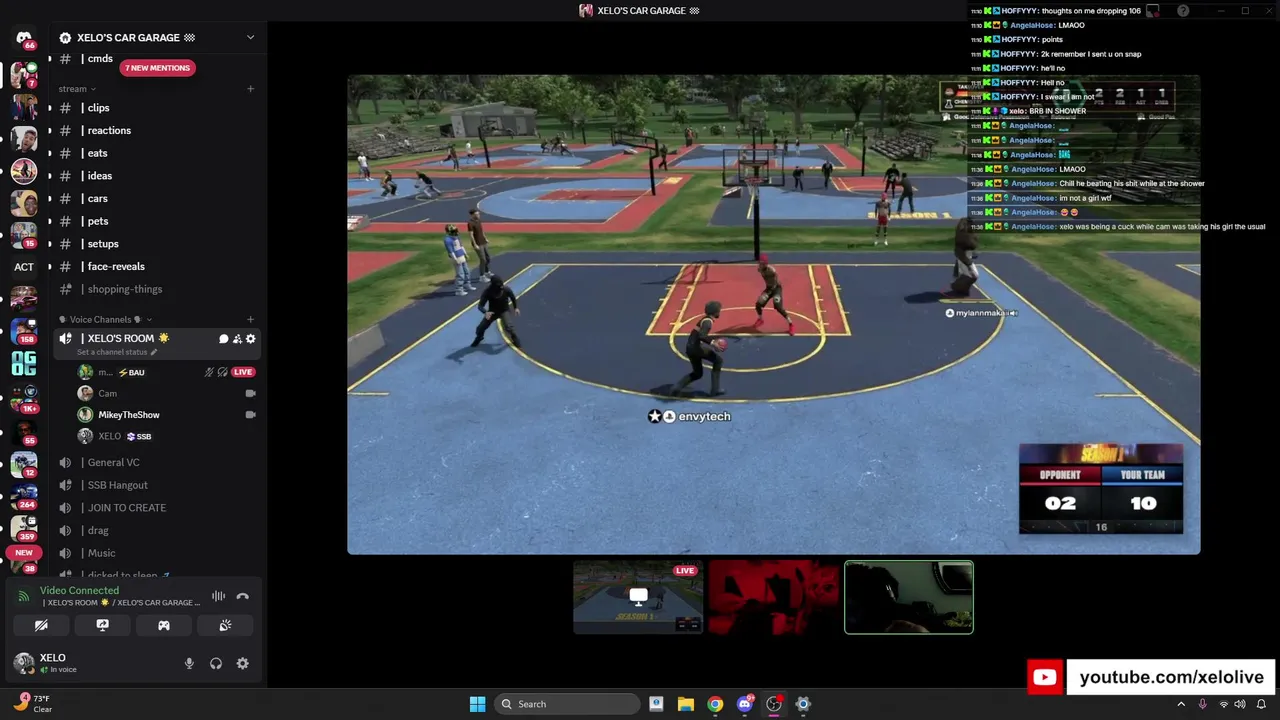Open the ACT server icon
Viewport: 1280px width, 720px height.
[24, 267]
